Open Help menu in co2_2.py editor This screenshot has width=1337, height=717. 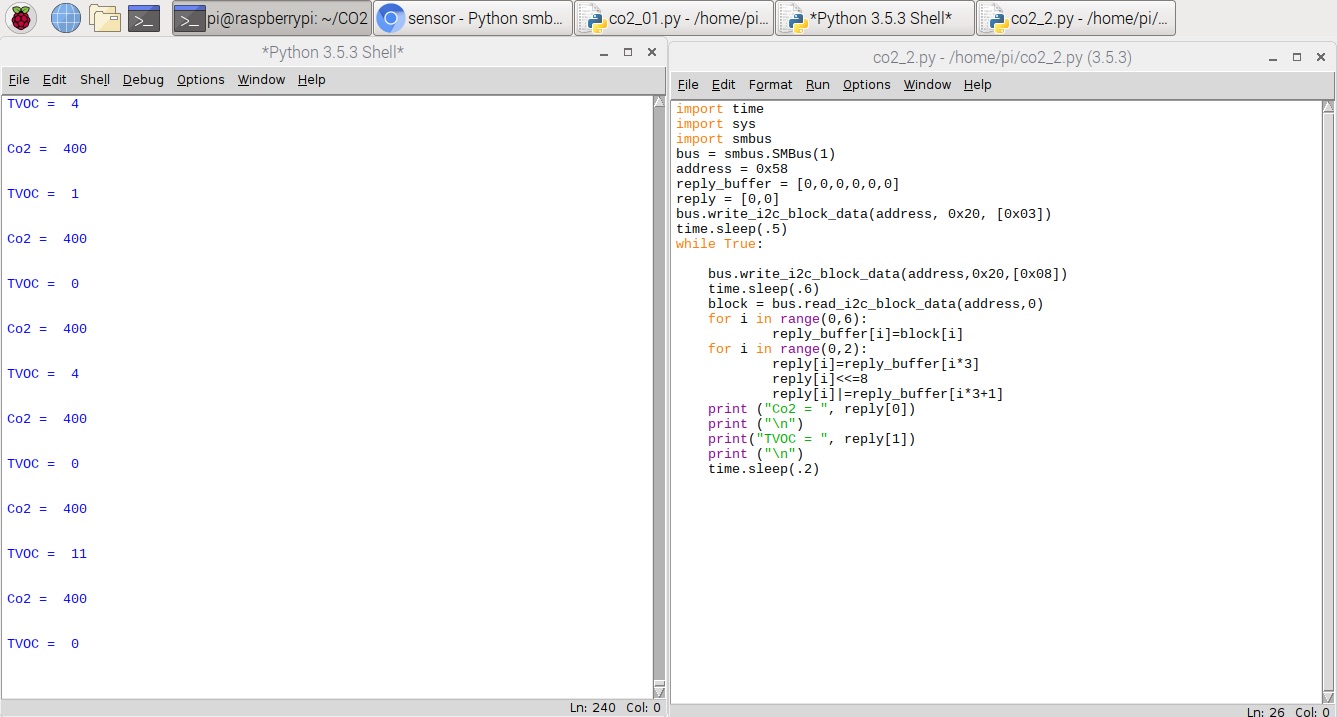pyautogui.click(x=978, y=85)
